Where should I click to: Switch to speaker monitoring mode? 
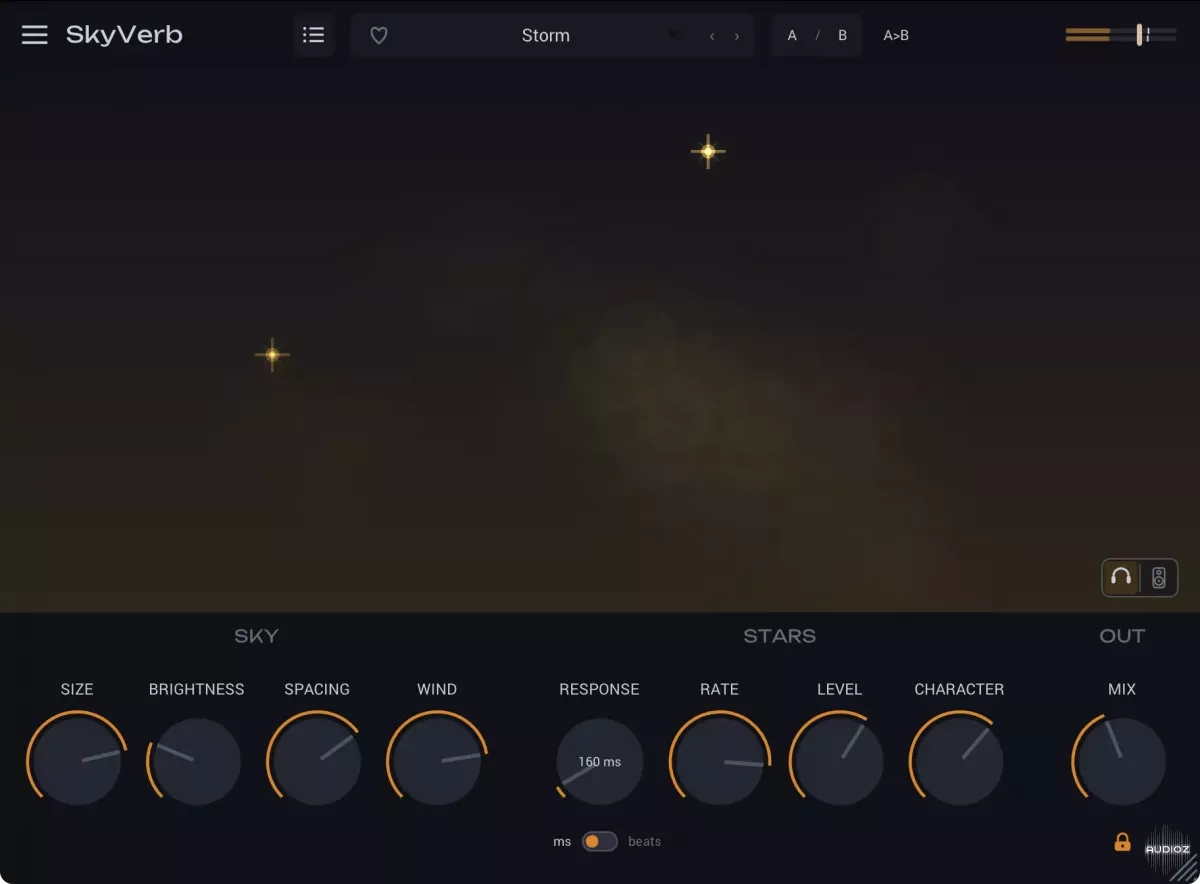(1158, 577)
